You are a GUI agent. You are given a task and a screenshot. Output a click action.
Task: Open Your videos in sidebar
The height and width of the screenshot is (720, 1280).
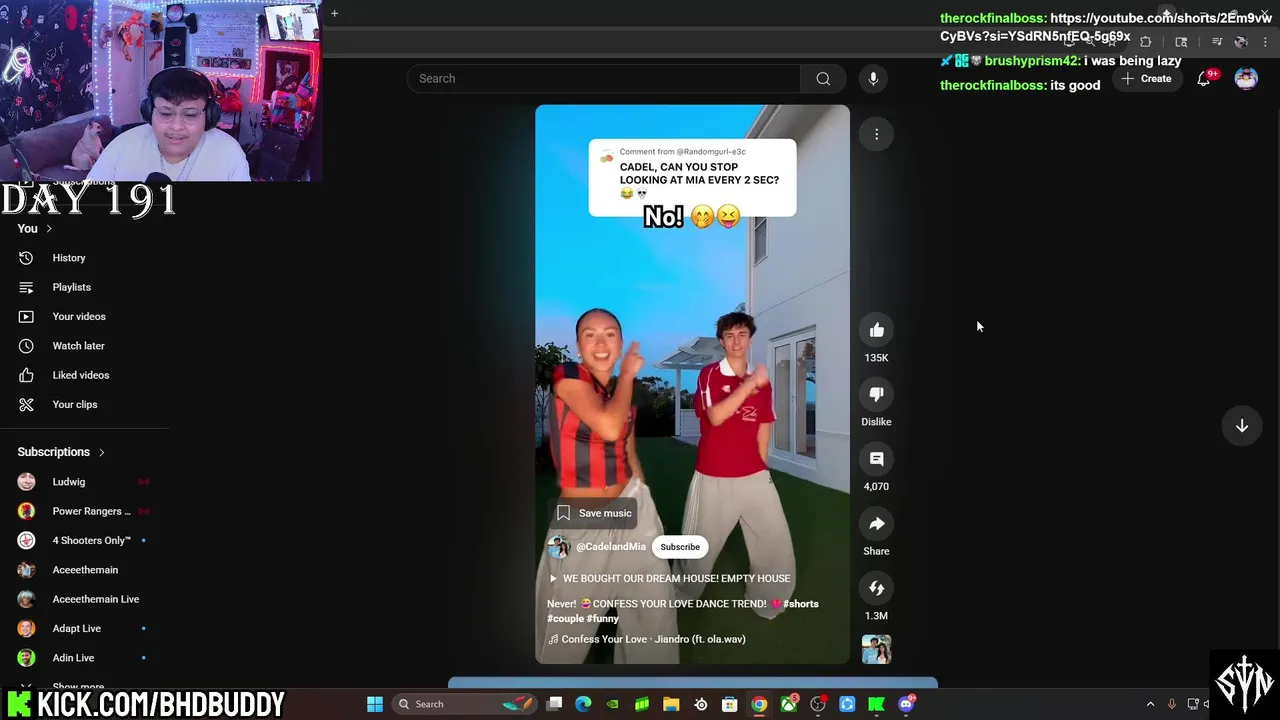tap(78, 316)
